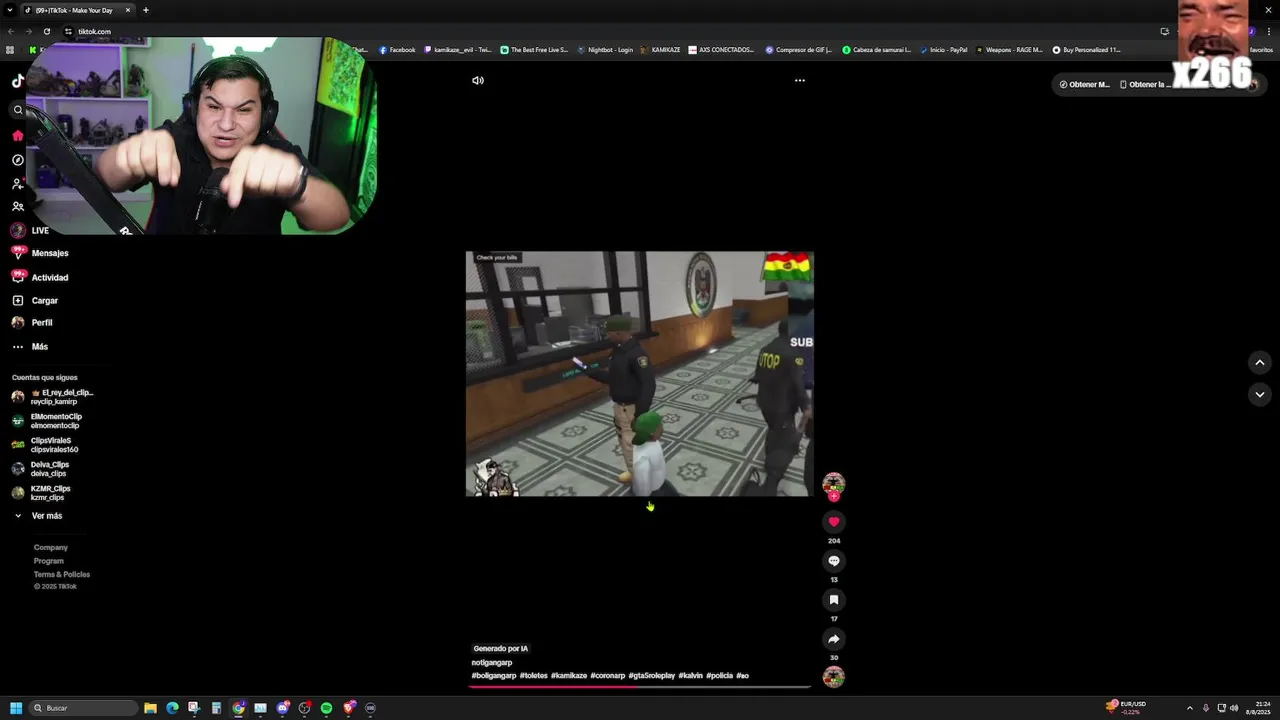Click the Obtener M... button at top right
The height and width of the screenshot is (720, 1280).
pyautogui.click(x=1084, y=85)
